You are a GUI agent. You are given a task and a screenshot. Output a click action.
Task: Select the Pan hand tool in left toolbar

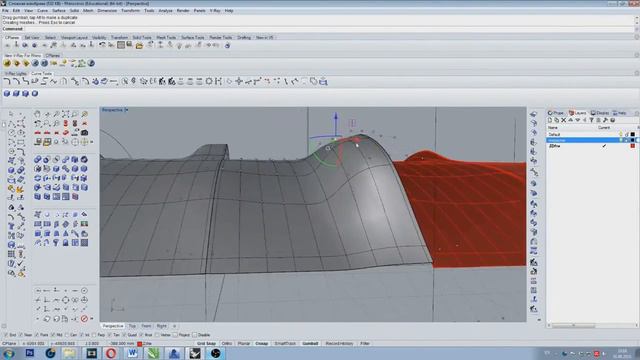[38, 114]
